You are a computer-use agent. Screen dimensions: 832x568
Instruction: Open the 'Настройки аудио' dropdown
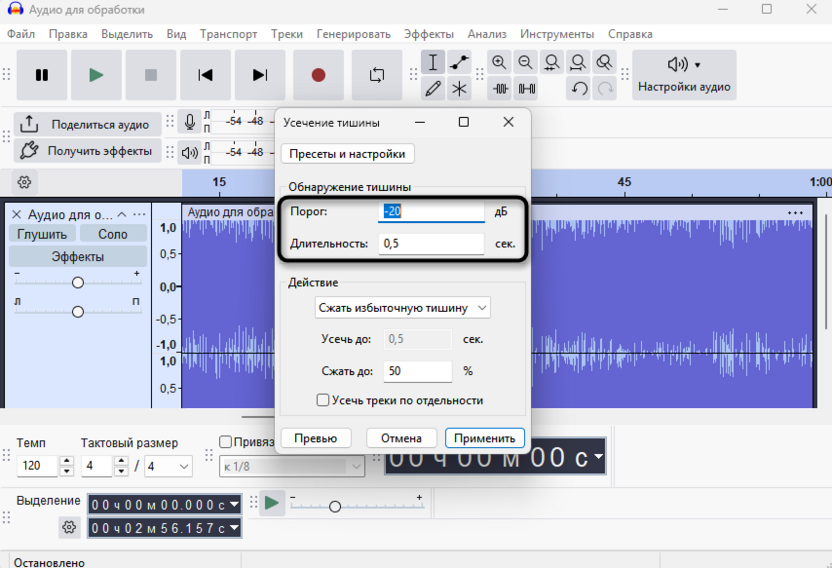pos(684,75)
